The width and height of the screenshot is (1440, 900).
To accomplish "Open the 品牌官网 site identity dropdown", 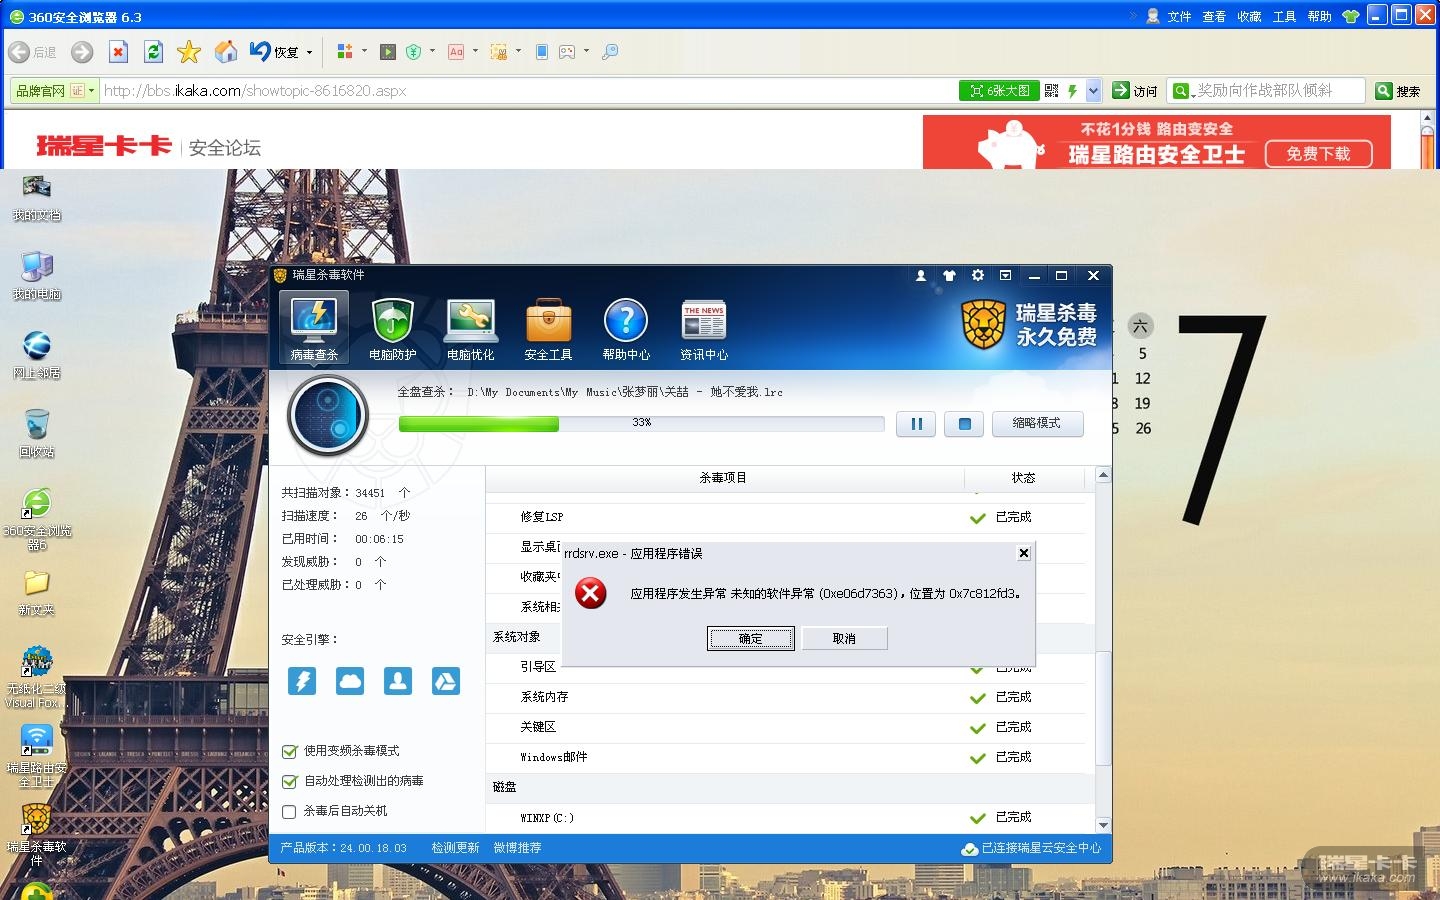I will (55, 91).
